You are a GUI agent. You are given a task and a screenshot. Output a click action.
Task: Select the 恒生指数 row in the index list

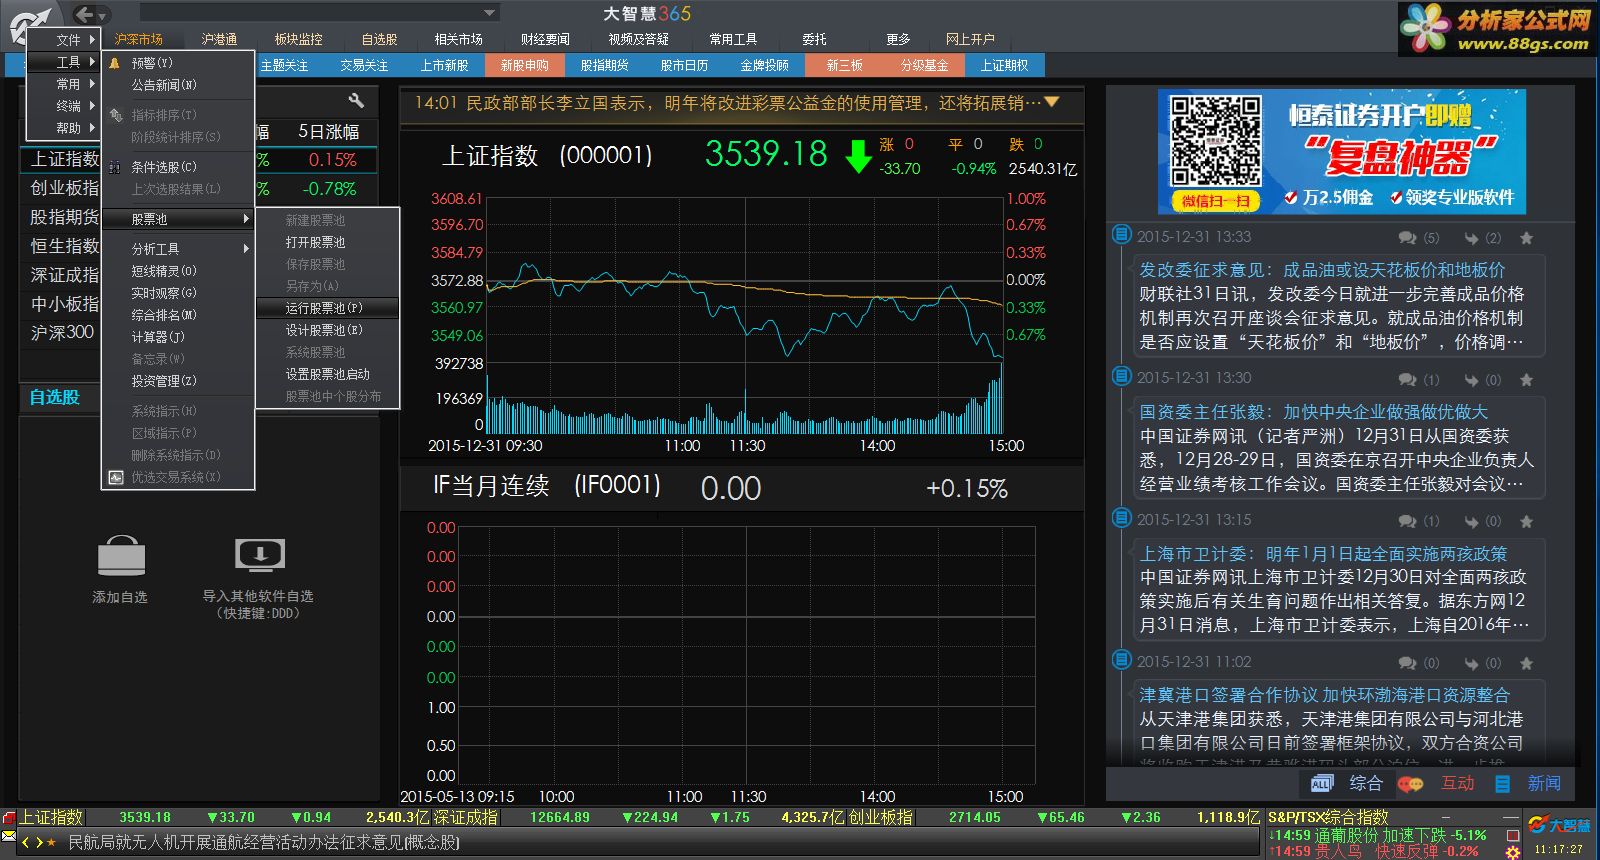[x=62, y=245]
